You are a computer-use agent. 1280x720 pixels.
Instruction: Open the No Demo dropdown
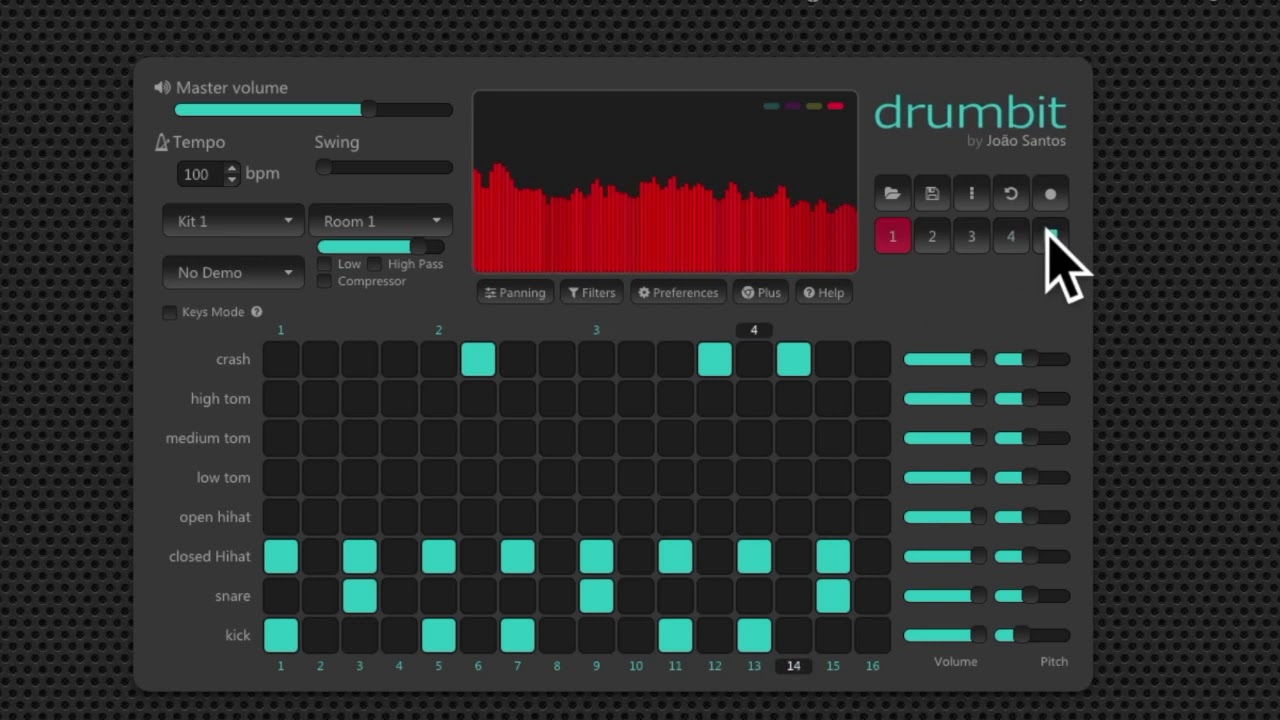pos(233,272)
